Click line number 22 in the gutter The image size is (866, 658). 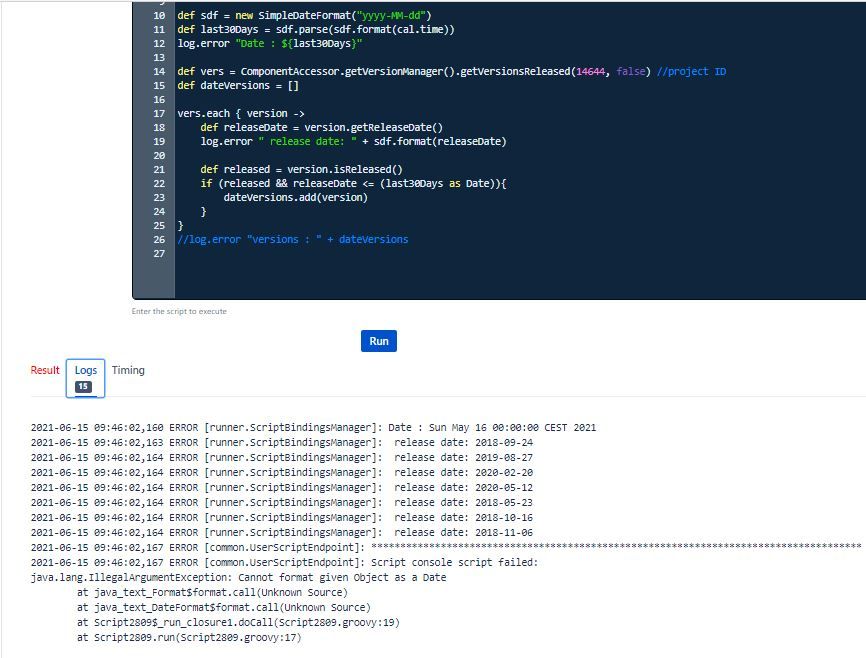click(159, 183)
